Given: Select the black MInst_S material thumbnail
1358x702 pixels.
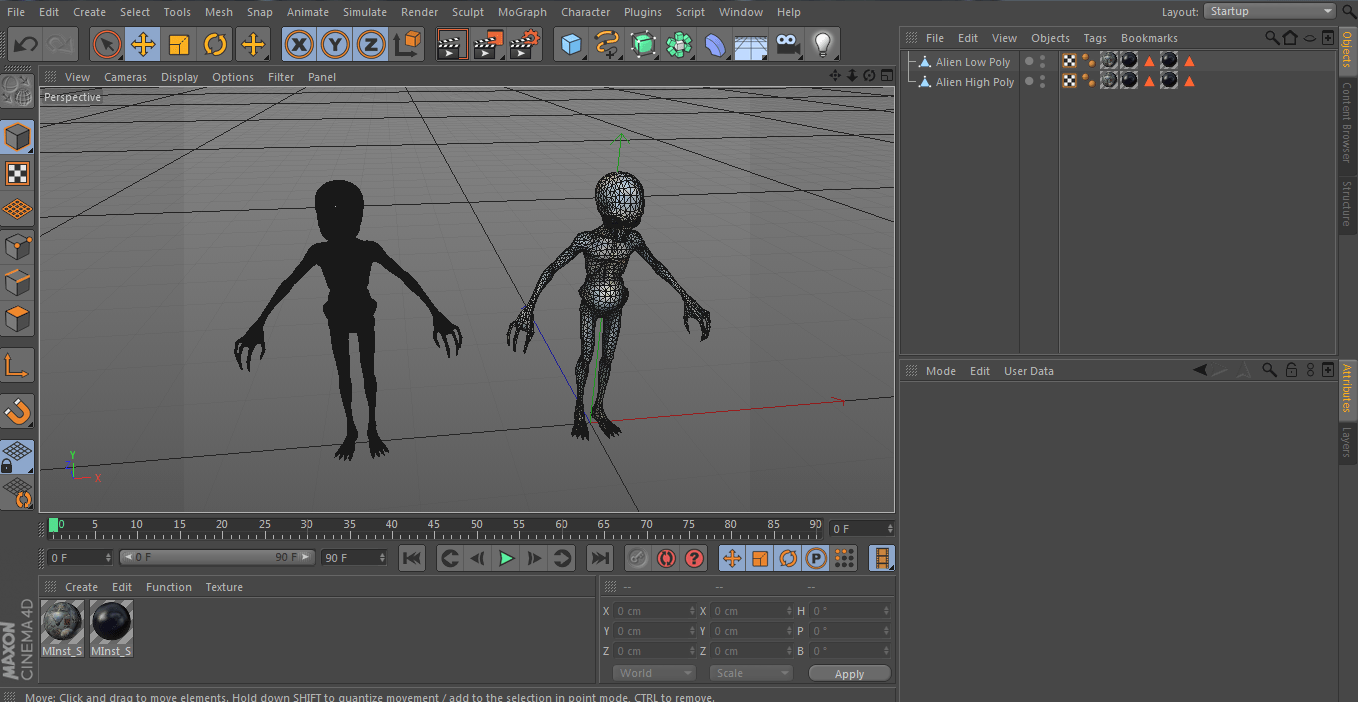Looking at the screenshot, I should pos(111,623).
